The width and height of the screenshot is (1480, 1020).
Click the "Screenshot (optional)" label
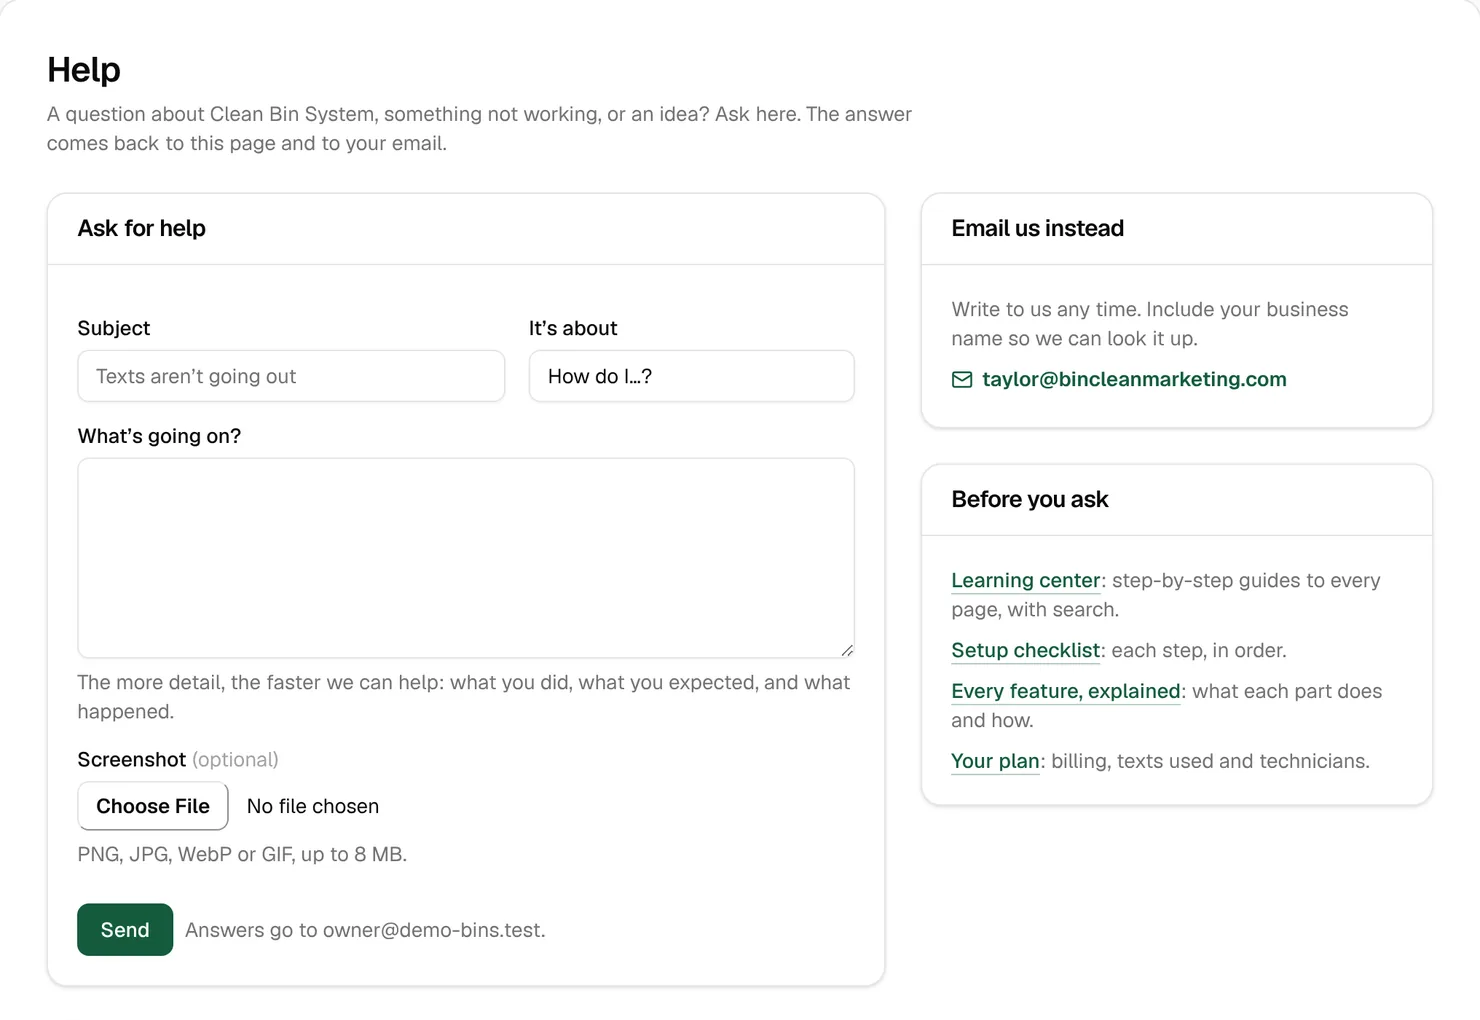coord(178,760)
